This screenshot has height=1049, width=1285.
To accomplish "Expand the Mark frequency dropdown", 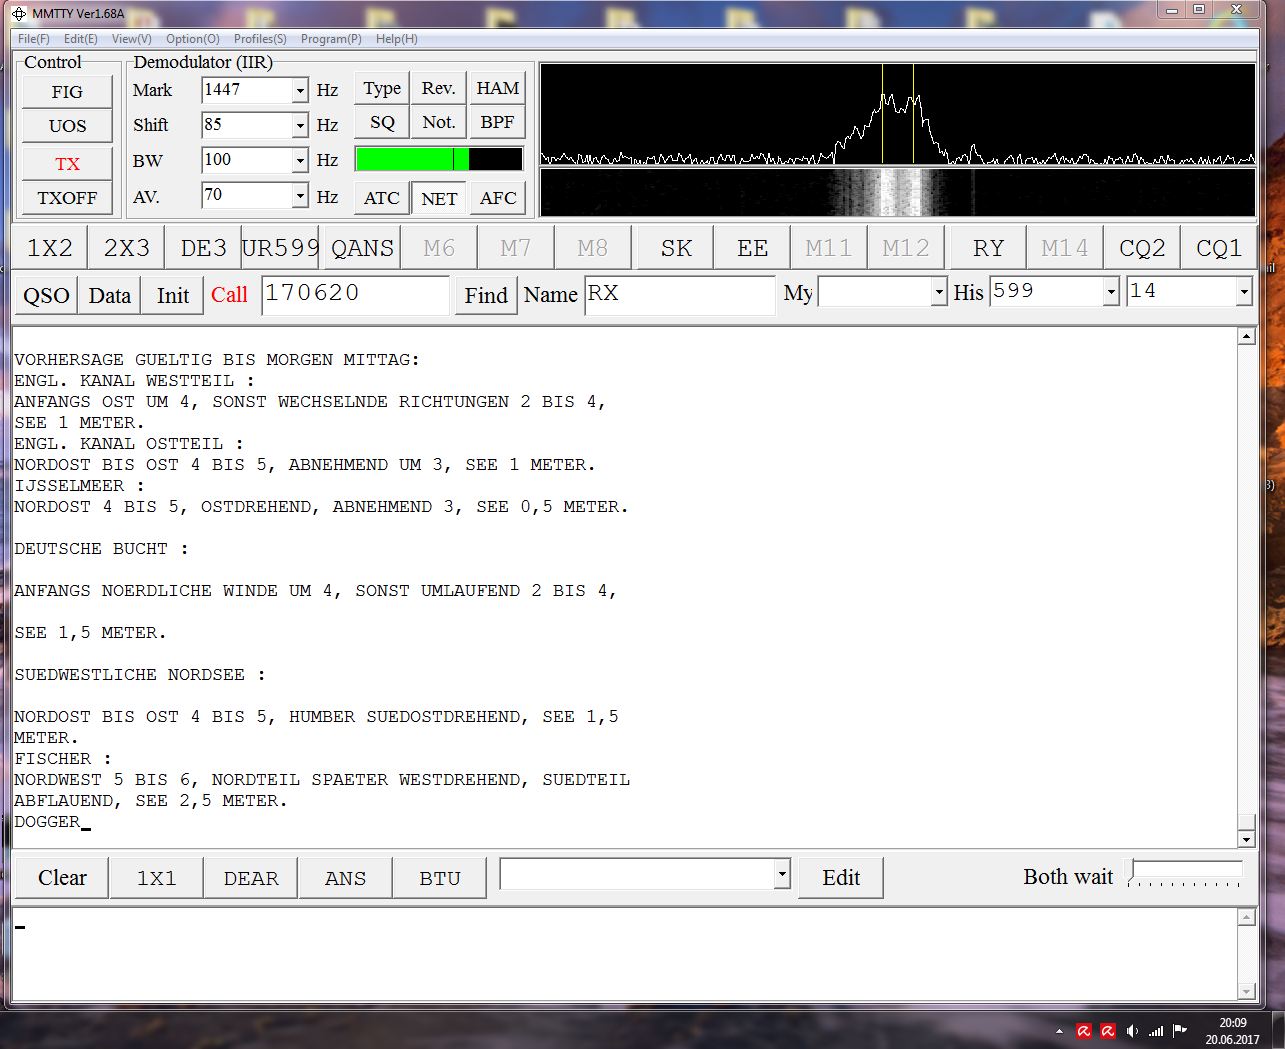I will (300, 91).
